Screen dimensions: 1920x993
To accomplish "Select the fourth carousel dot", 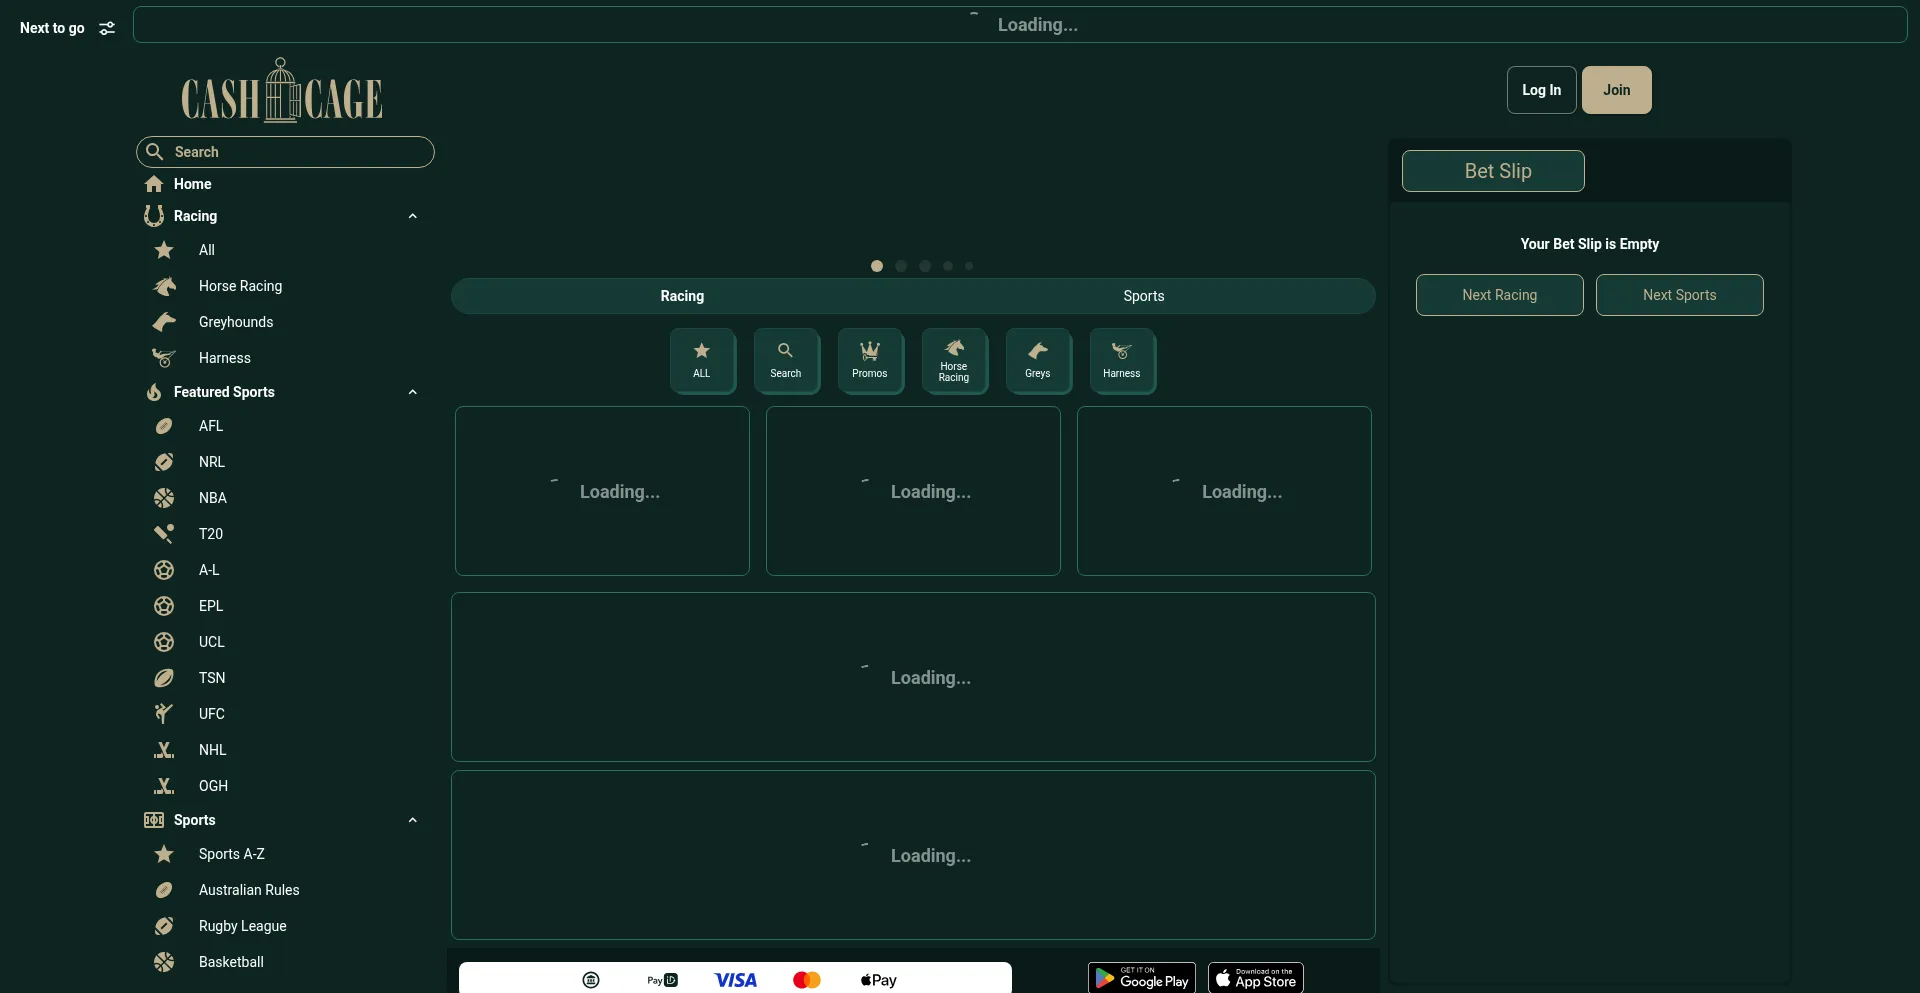I will 948,266.
